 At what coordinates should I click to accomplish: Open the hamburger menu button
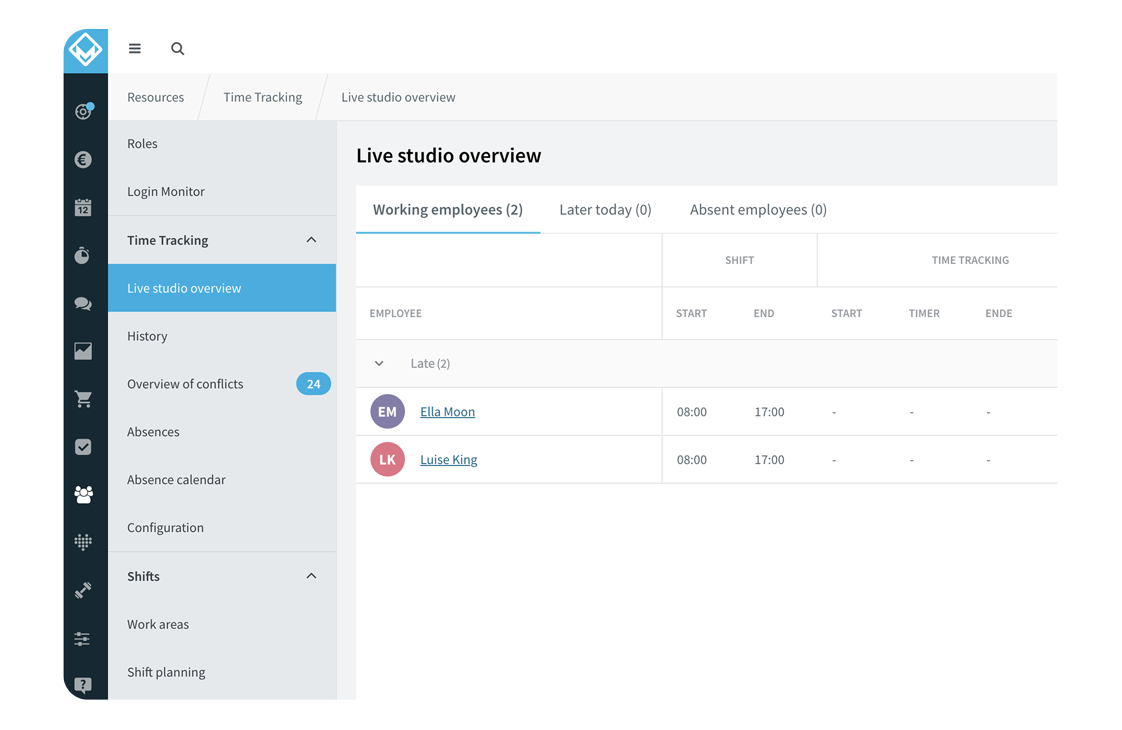(x=134, y=48)
